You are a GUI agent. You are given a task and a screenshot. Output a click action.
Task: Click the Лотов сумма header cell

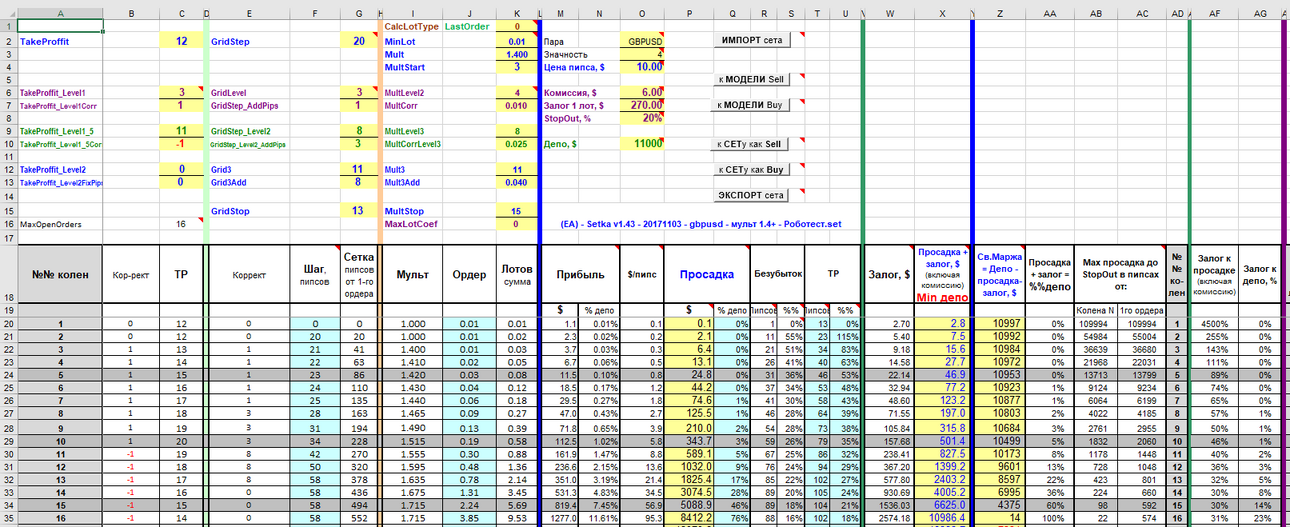point(516,273)
